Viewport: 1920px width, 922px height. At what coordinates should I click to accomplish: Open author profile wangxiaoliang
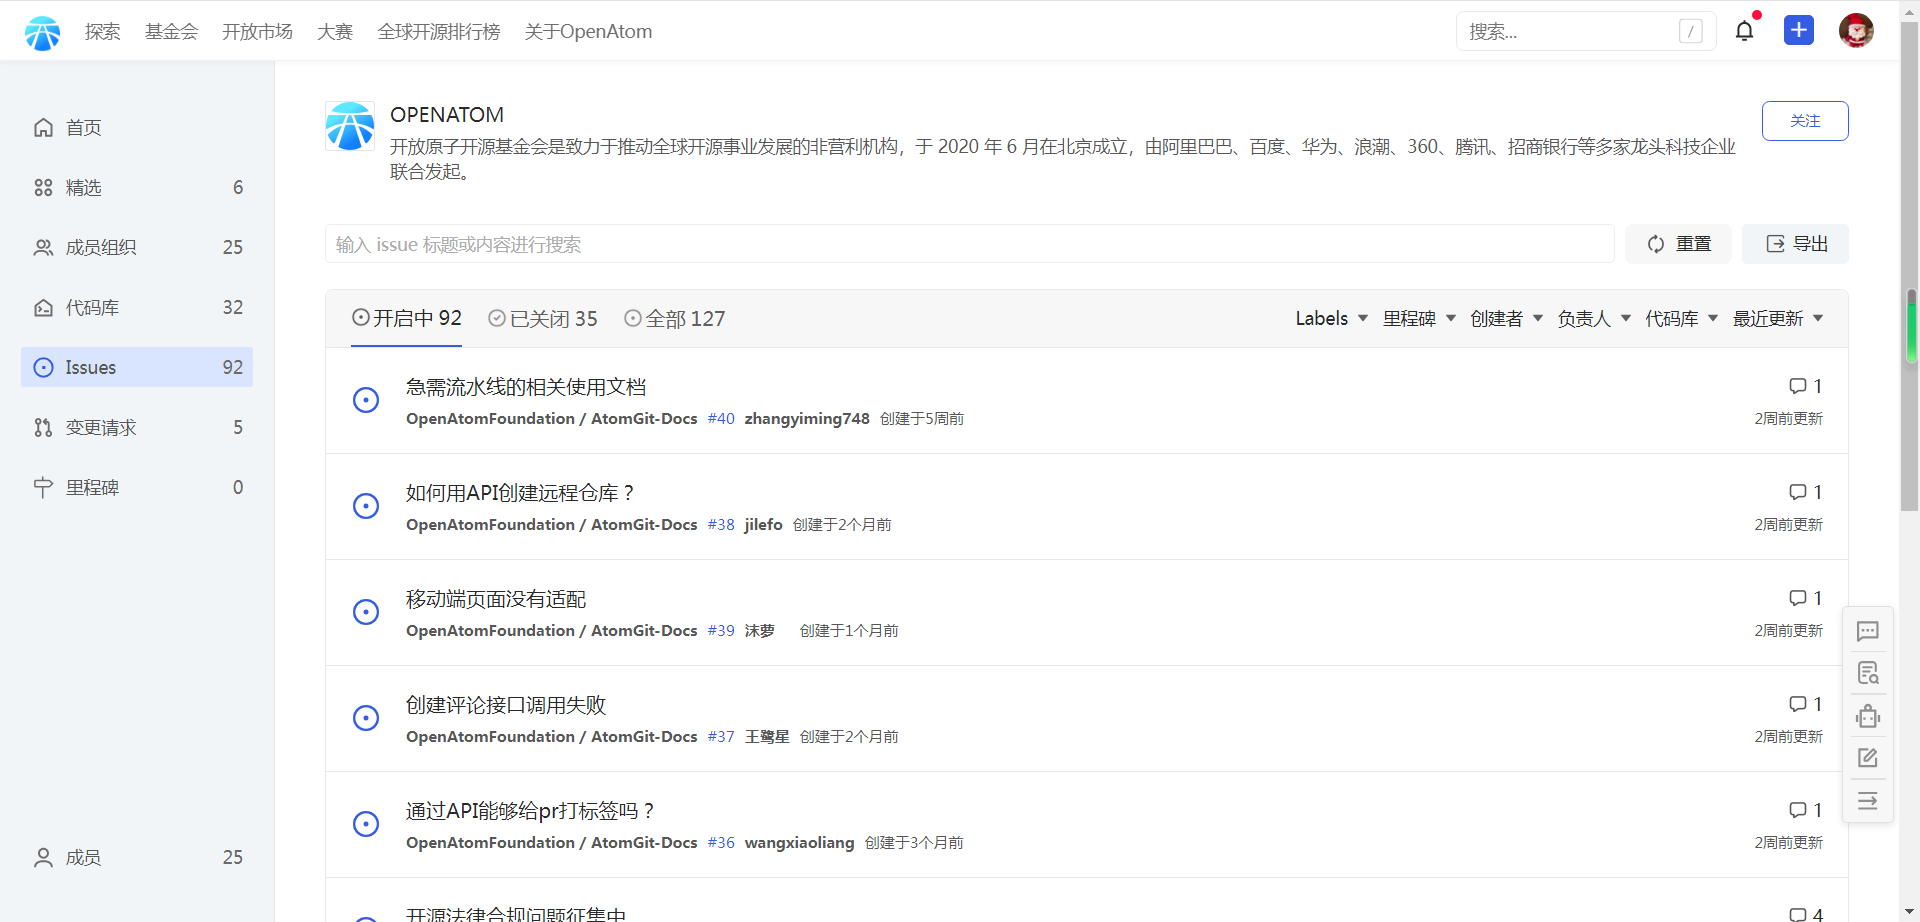(799, 842)
